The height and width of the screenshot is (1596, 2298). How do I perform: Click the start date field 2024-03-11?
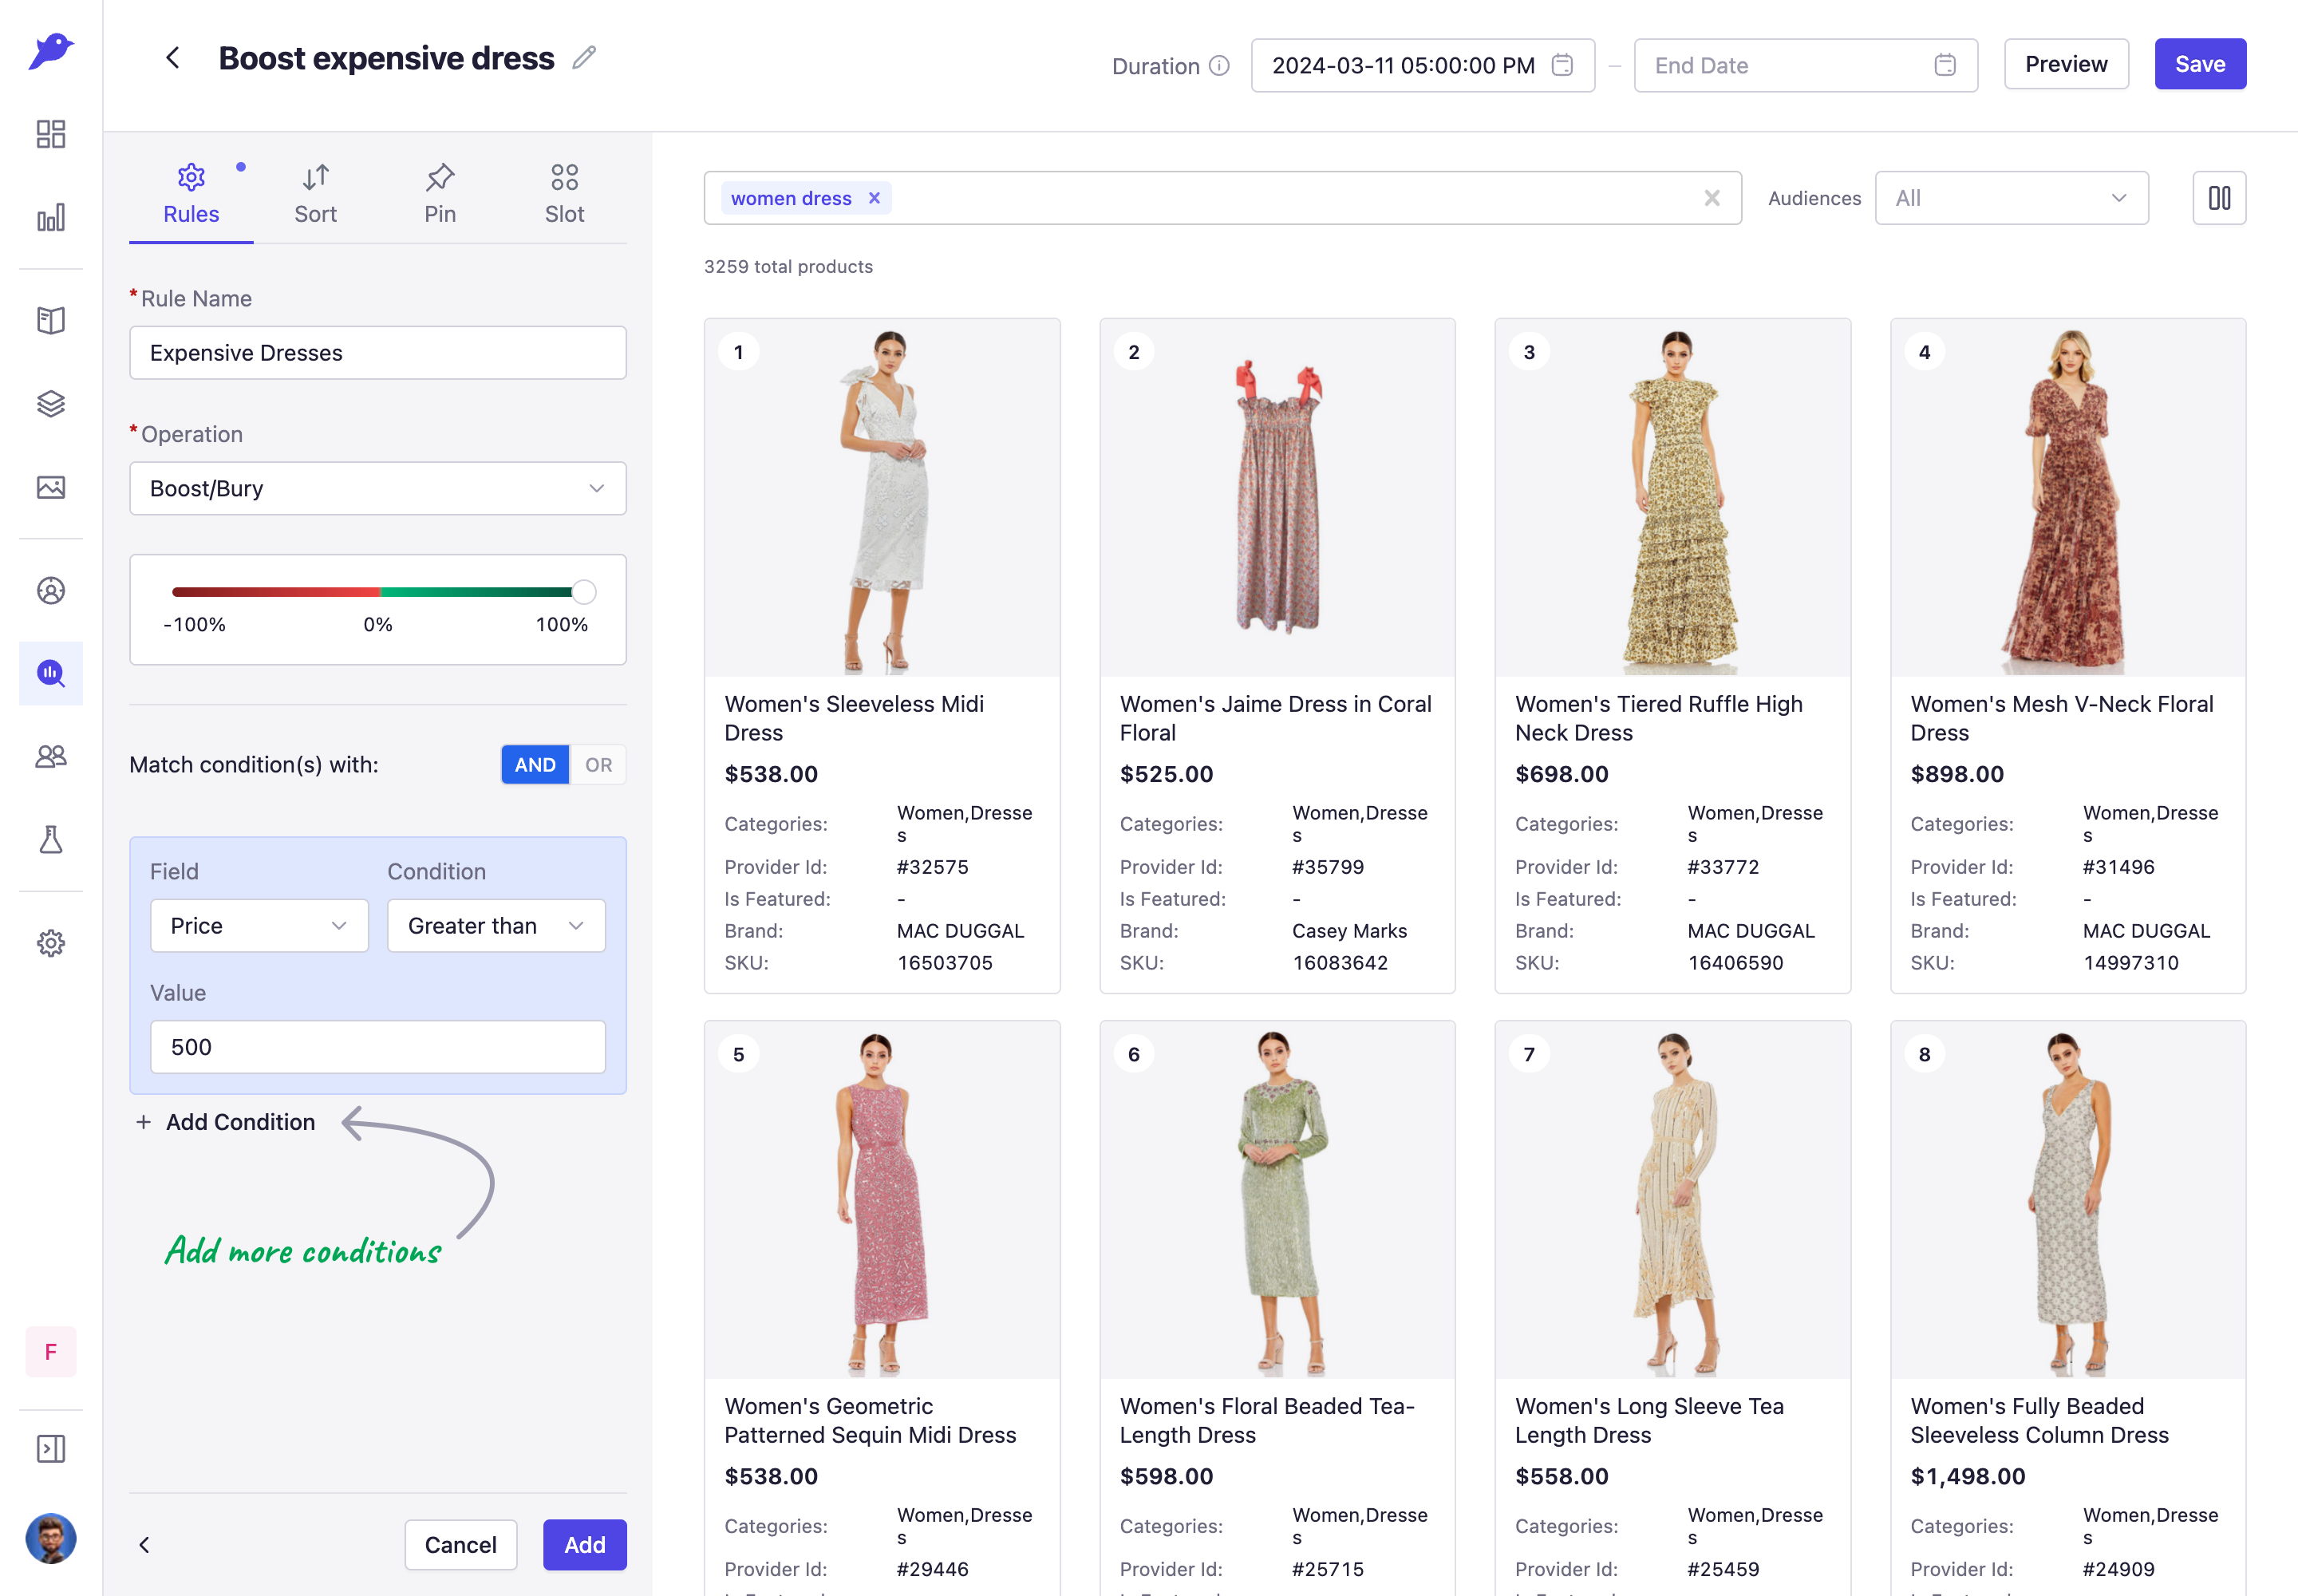(x=1423, y=65)
